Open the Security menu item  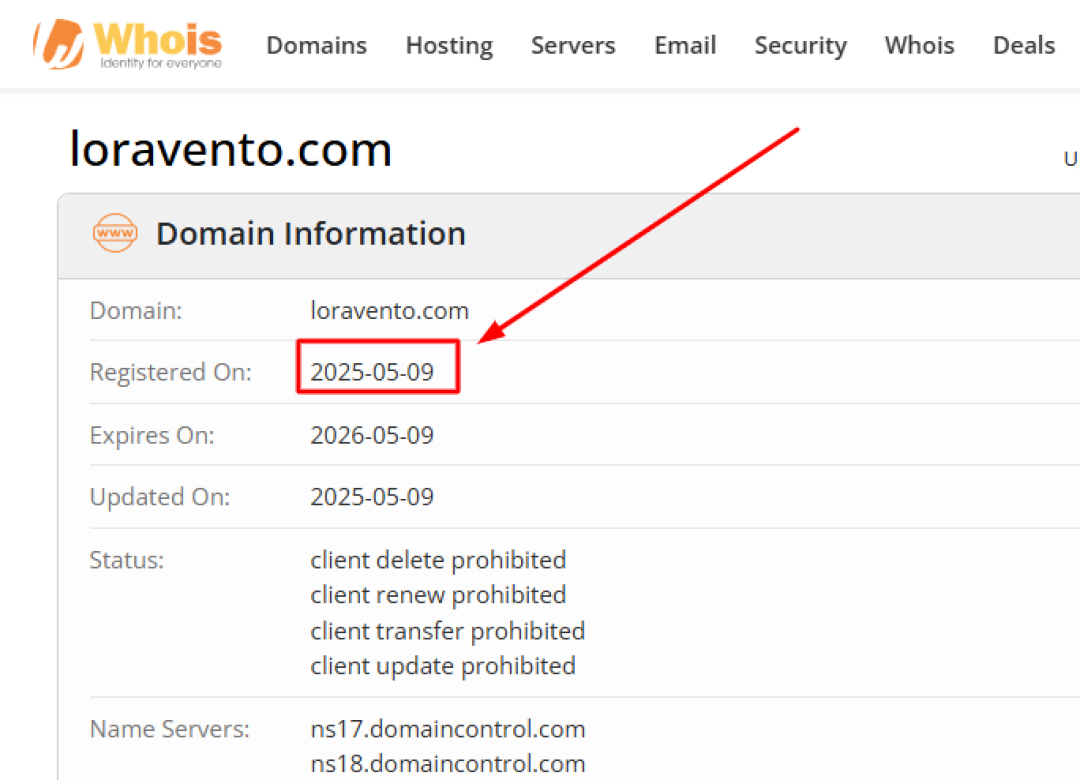tap(800, 46)
